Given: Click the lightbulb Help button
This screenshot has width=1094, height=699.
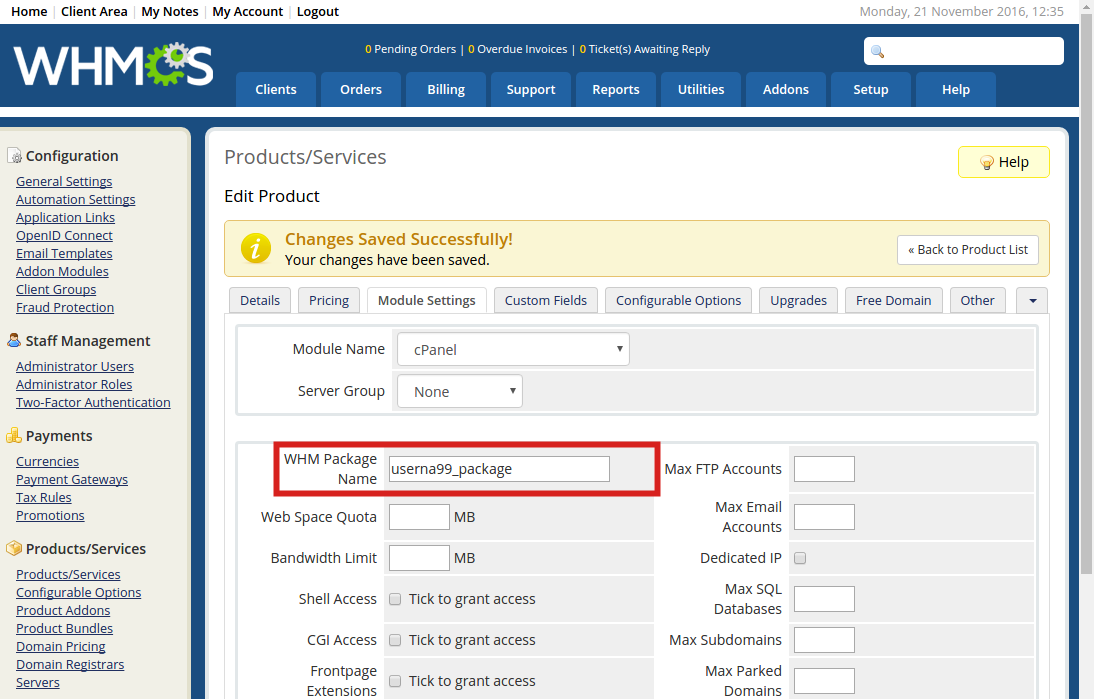Looking at the screenshot, I should [1003, 162].
